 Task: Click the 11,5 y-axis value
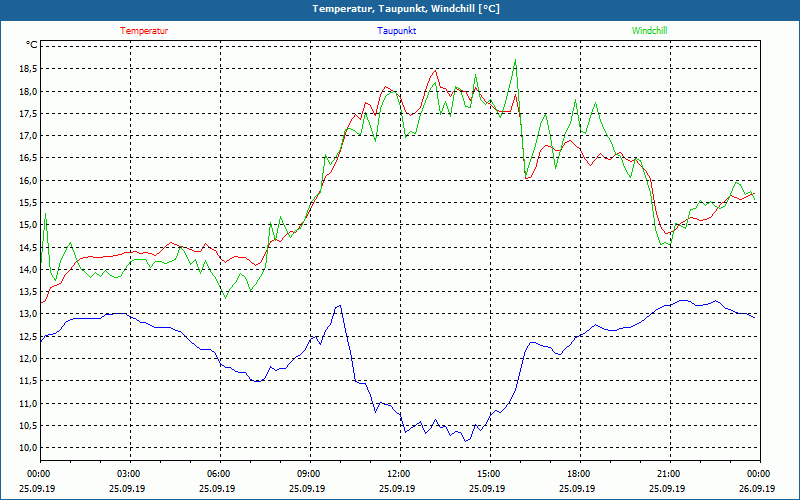point(28,381)
